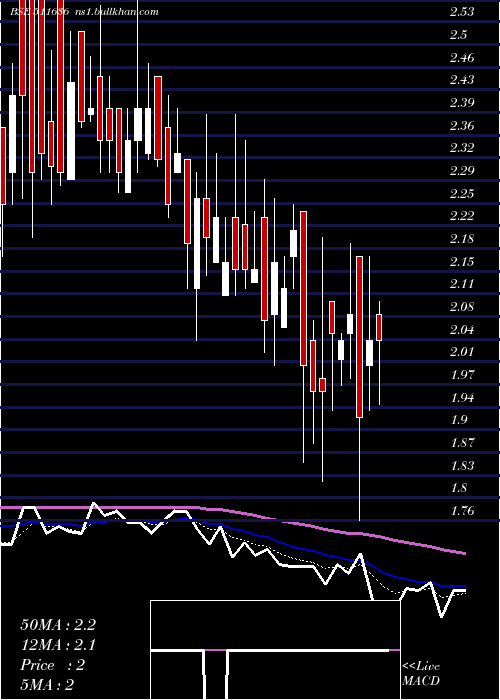Click the 2.46 price level label
This screenshot has width=500, height=700.
(462, 58)
